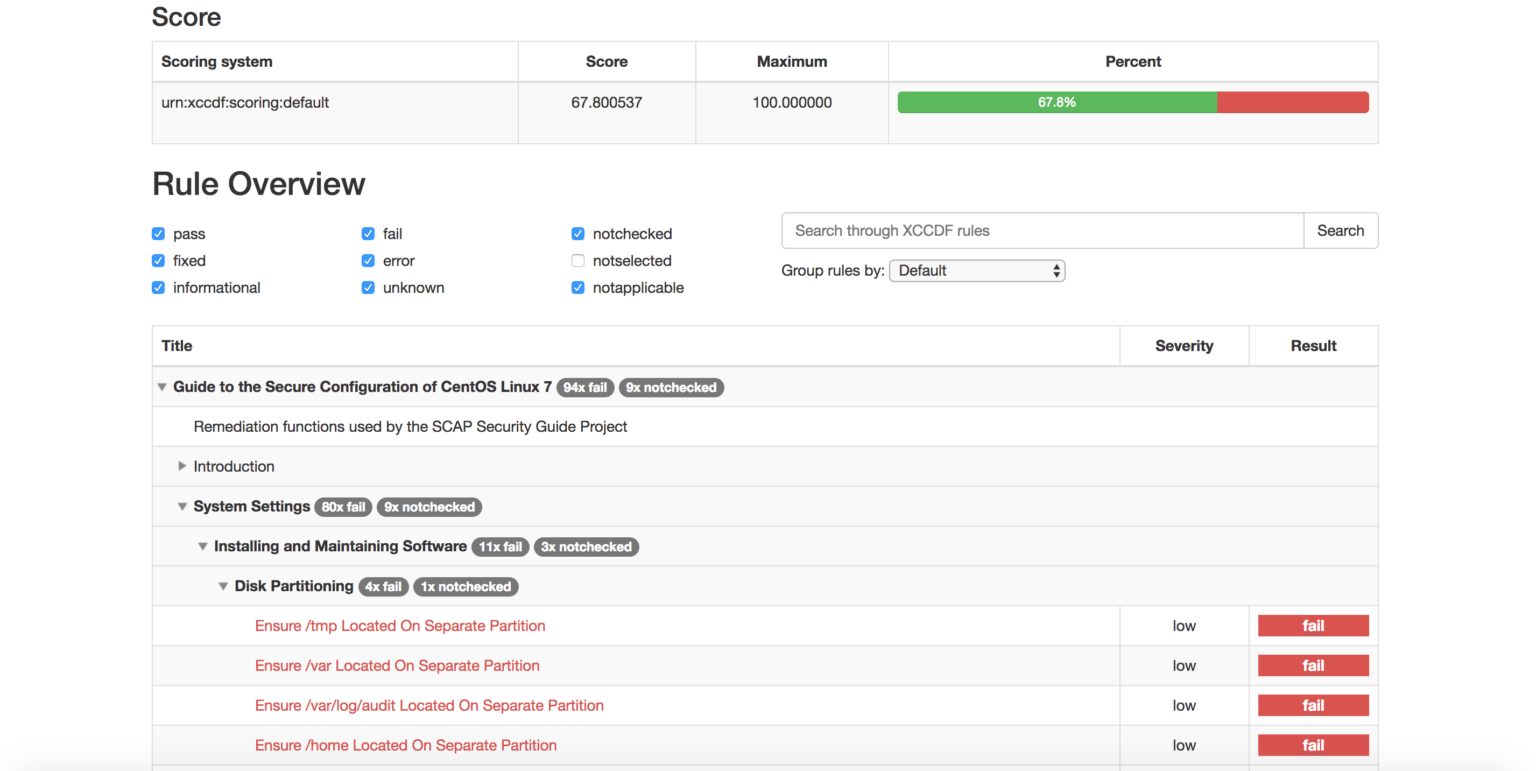Open Ensure /var/log/audit Separate Partition rule

429,706
